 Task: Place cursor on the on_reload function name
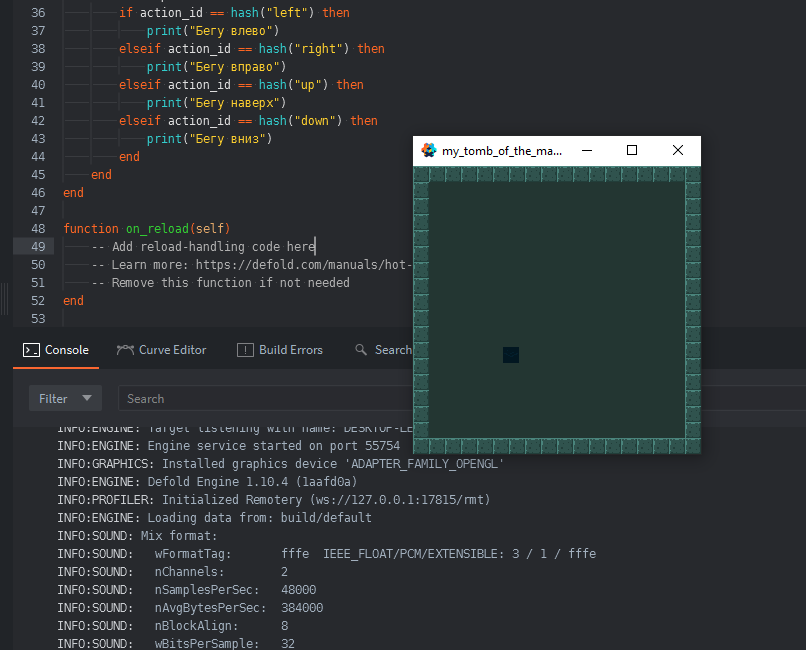click(x=156, y=229)
